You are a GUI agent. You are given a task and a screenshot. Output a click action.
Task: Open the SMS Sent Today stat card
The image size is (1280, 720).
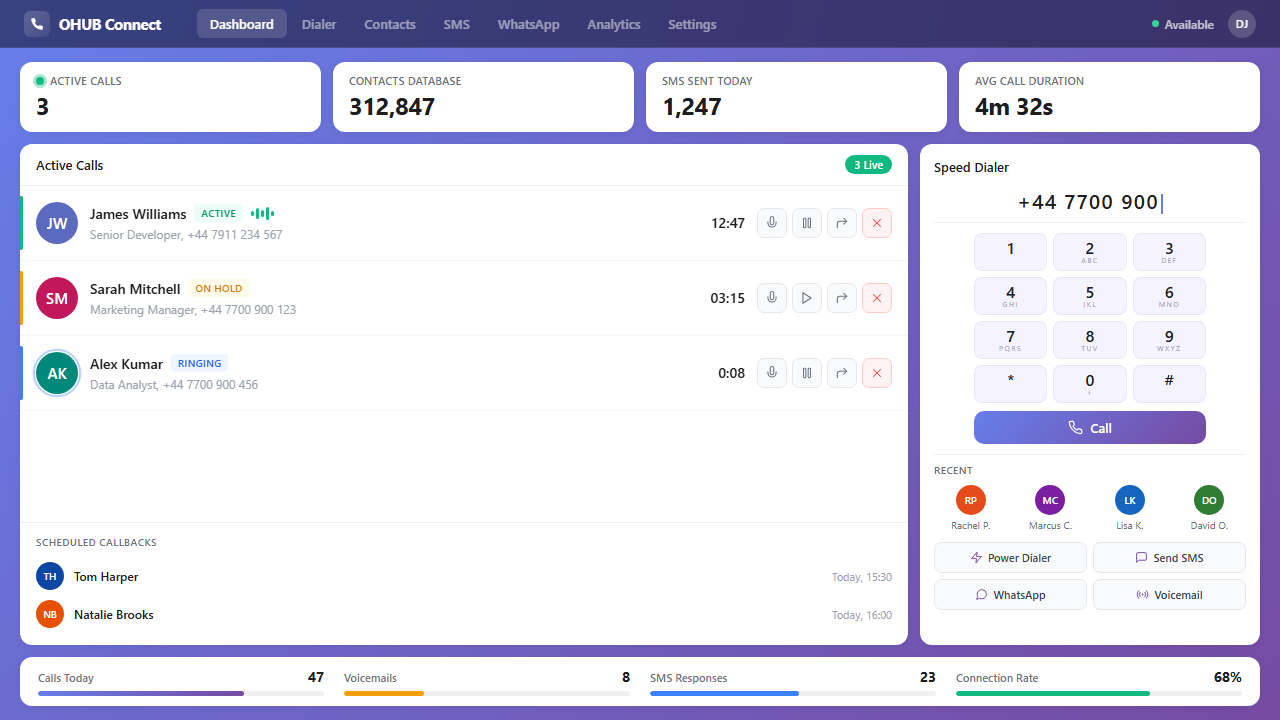pyautogui.click(x=796, y=97)
